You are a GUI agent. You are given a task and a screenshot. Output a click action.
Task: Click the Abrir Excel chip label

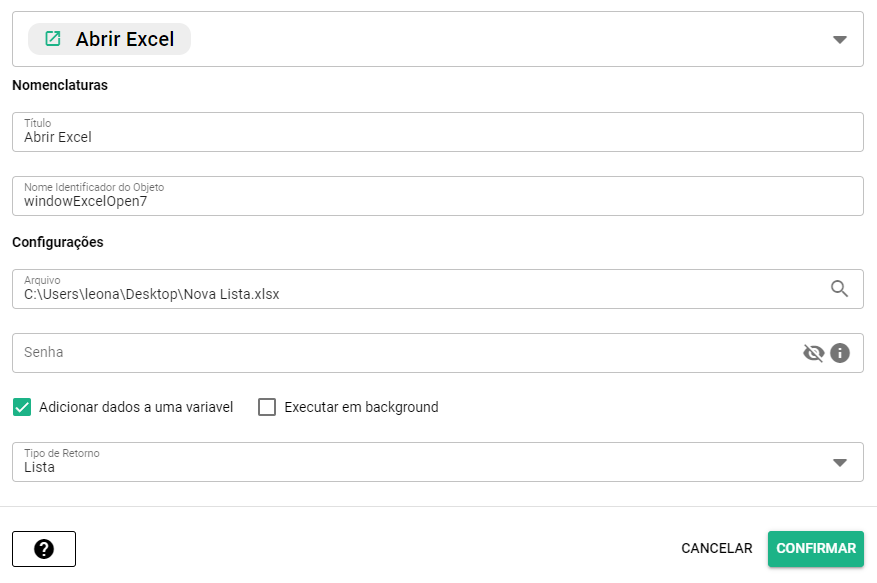[125, 39]
